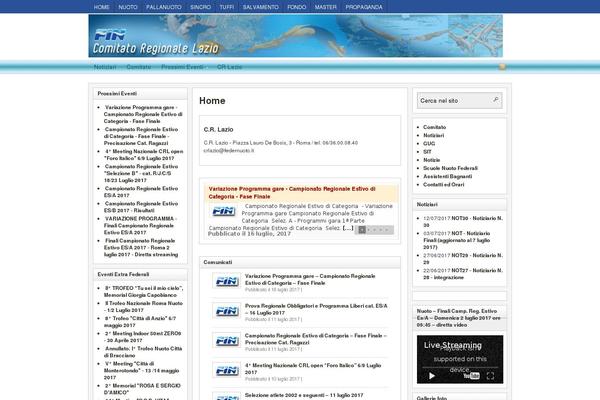Open Campionato Regionale Estivo Selezione B event
Screen dimensions: 600x400
141,173
